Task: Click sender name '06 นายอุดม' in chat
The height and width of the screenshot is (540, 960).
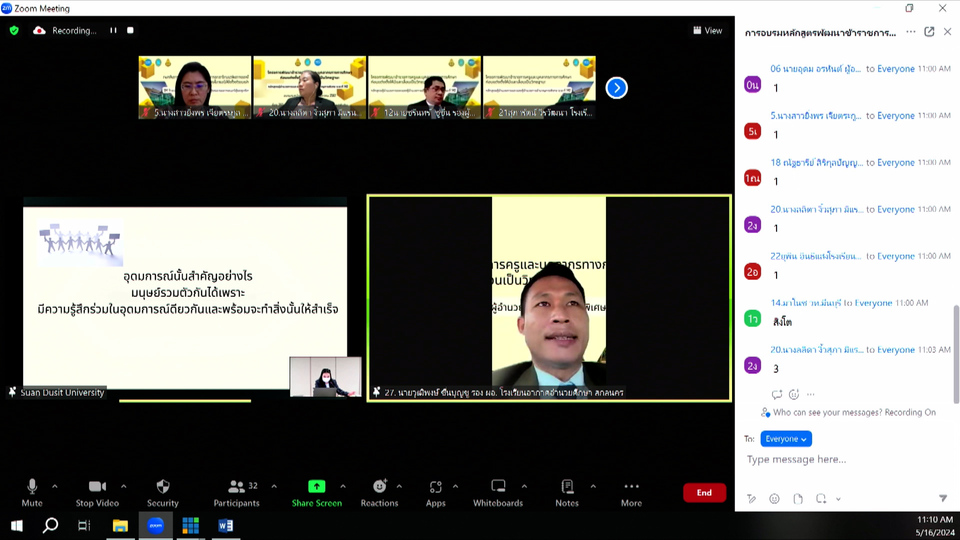Action: (816, 69)
